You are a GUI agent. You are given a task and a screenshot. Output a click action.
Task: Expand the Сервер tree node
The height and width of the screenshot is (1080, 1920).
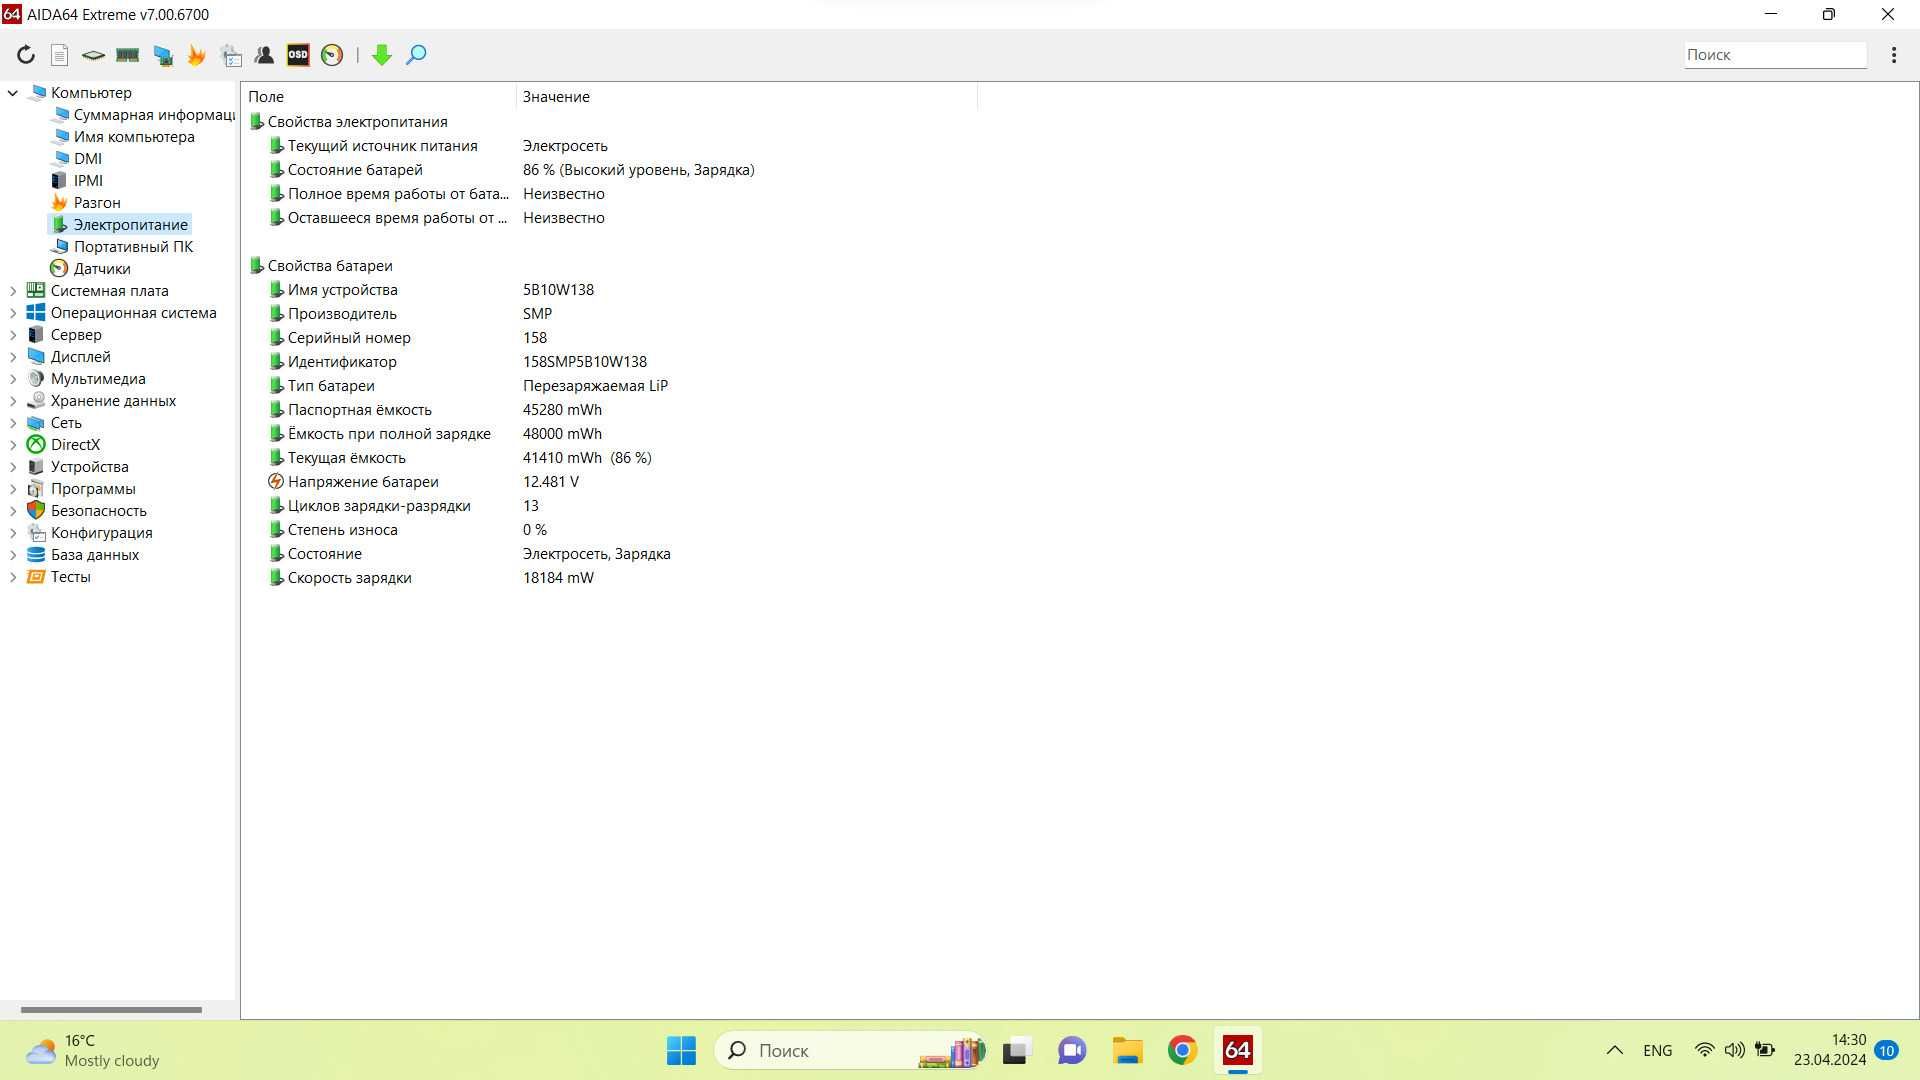[x=13, y=335]
